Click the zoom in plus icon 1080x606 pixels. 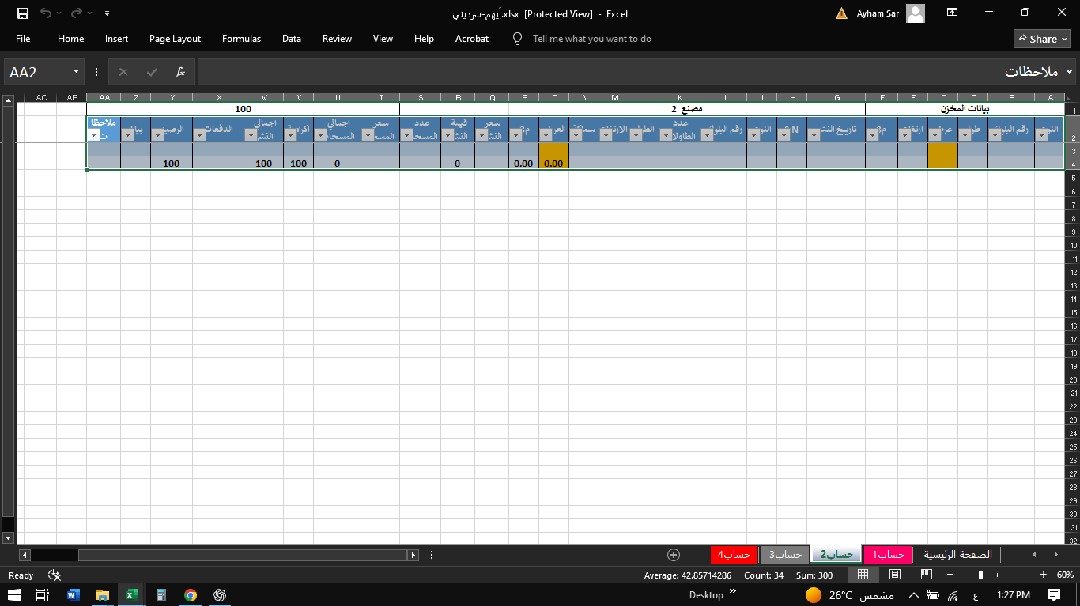tap(1044, 575)
